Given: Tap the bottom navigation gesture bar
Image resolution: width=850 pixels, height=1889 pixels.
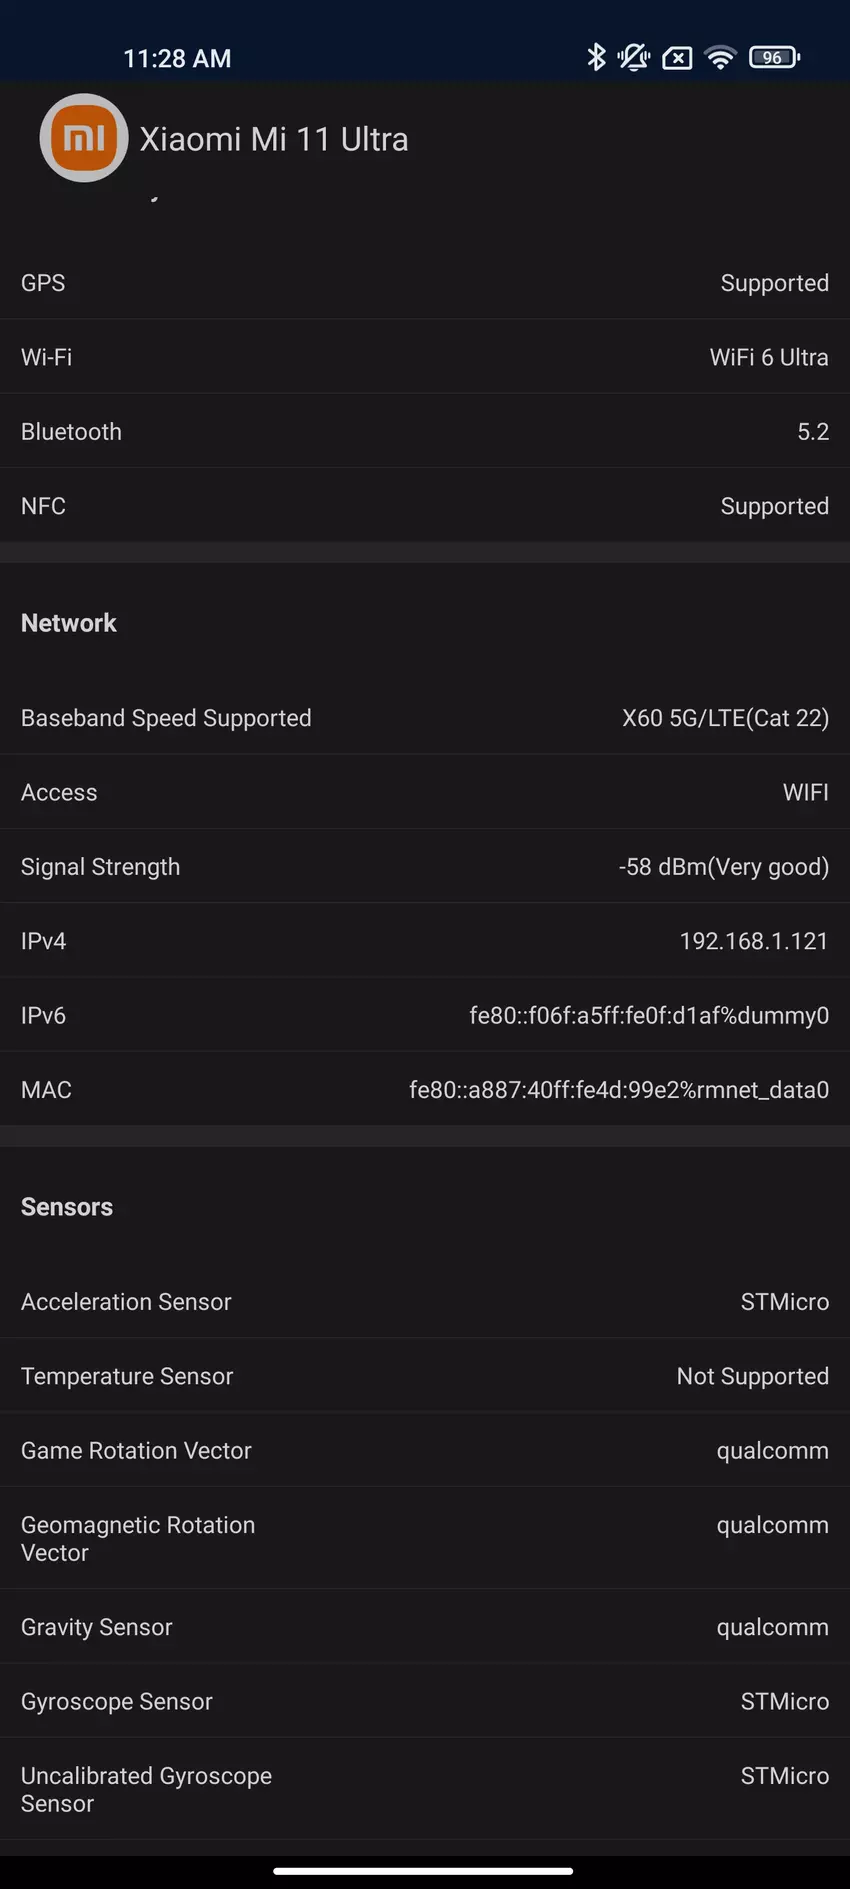Looking at the screenshot, I should pyautogui.click(x=423, y=1870).
